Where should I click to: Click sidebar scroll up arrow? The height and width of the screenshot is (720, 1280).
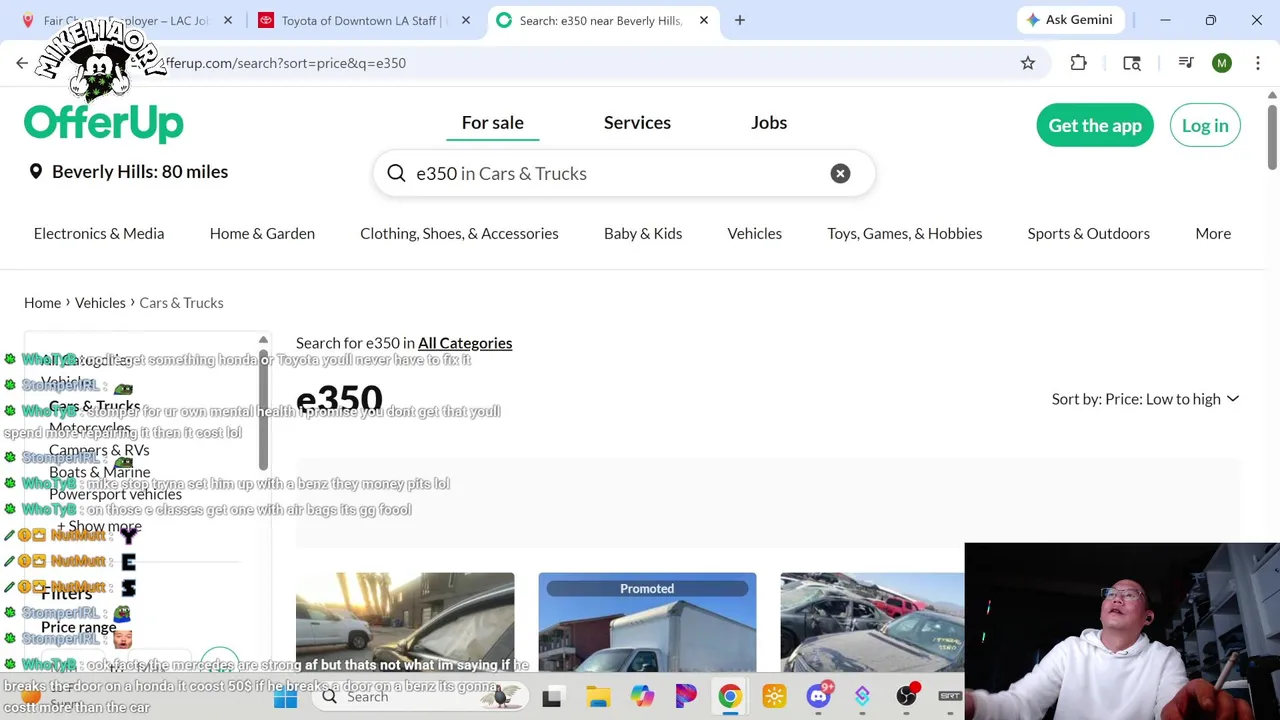(x=263, y=341)
